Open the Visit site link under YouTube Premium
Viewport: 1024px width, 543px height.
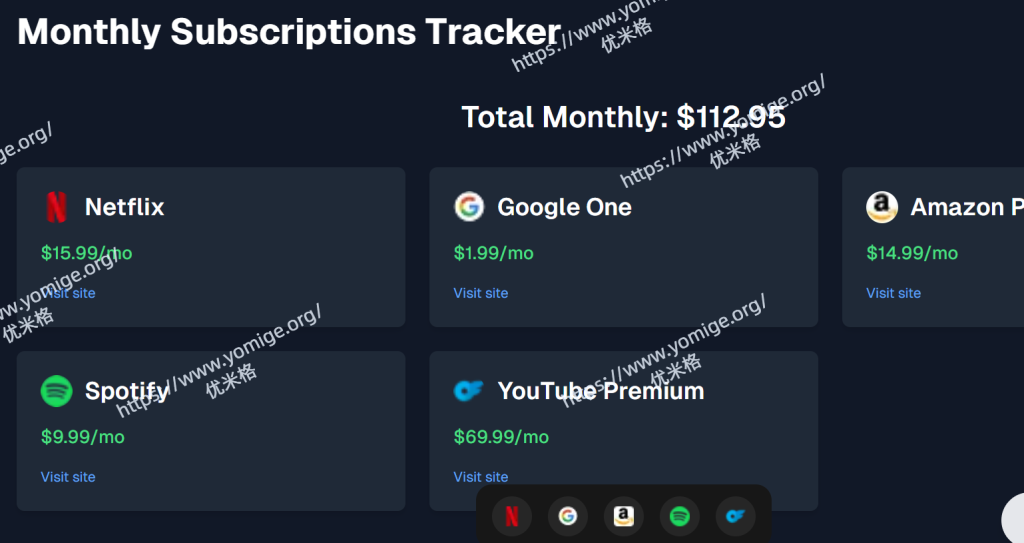481,477
